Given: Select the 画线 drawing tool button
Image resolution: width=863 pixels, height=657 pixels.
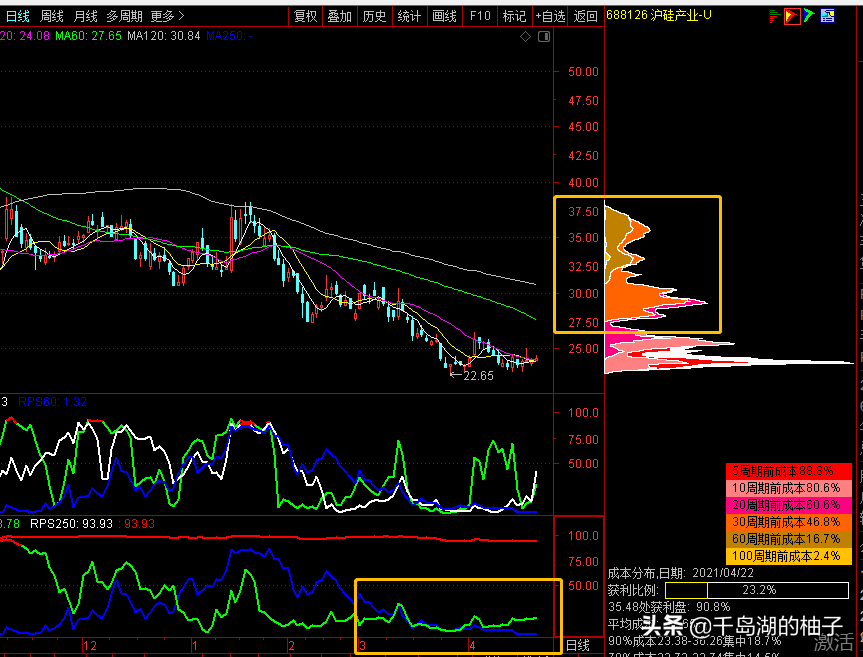Looking at the screenshot, I should pos(444,17).
